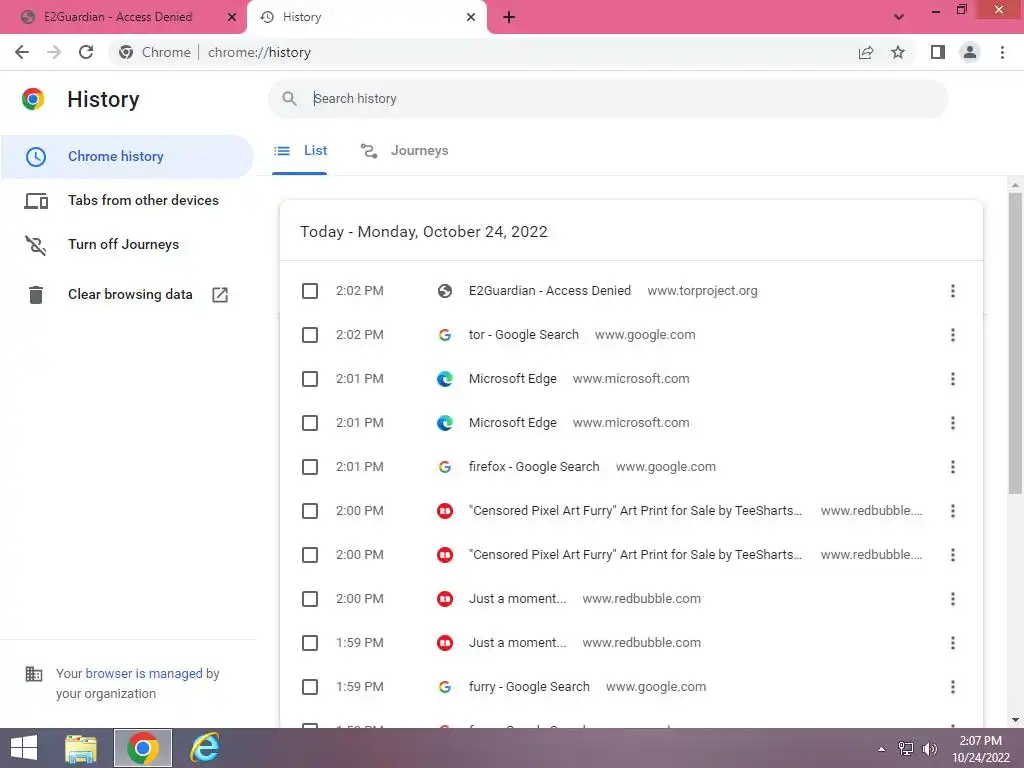Click the external link icon beside Clear browsing data

220,295
